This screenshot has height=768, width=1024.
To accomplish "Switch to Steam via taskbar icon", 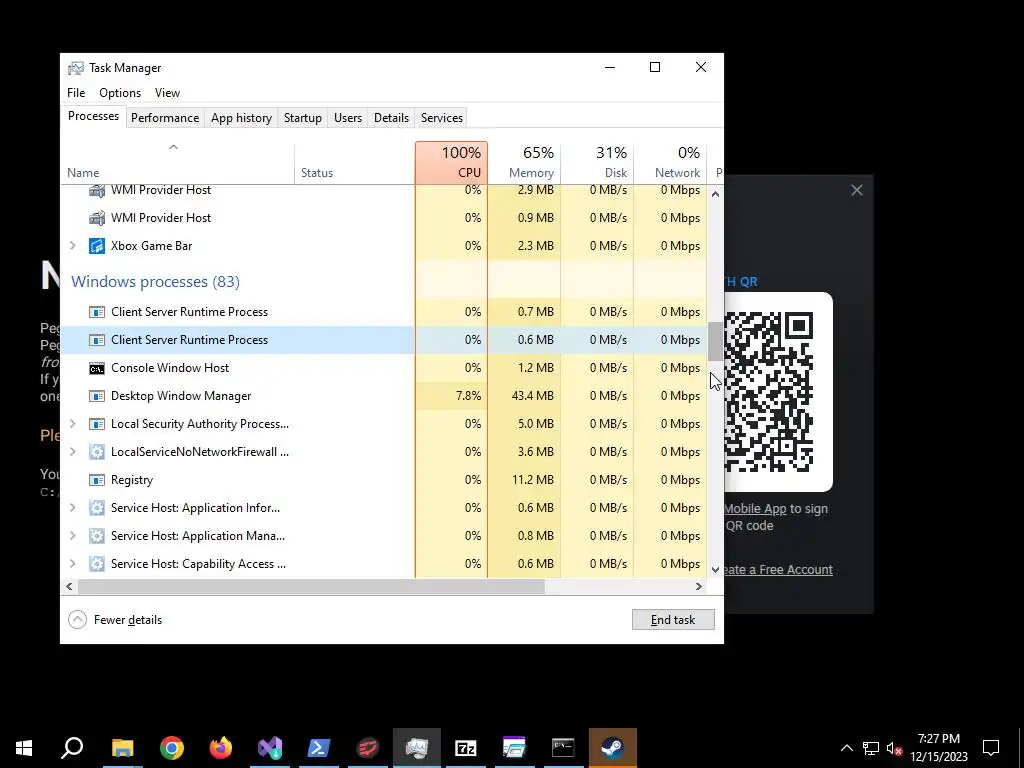I will point(613,748).
